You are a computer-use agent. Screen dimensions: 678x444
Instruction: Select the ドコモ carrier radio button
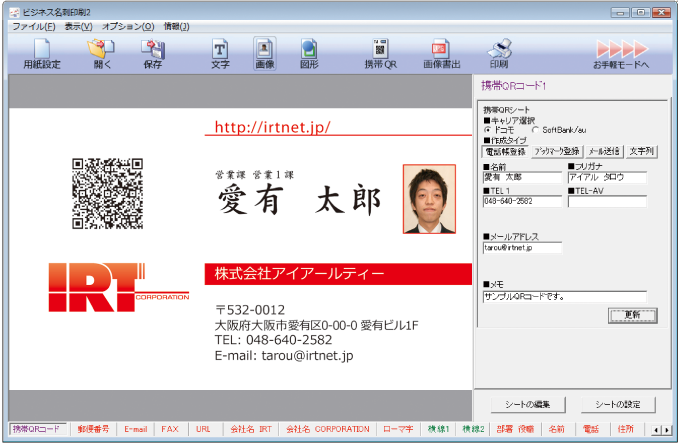pos(487,130)
